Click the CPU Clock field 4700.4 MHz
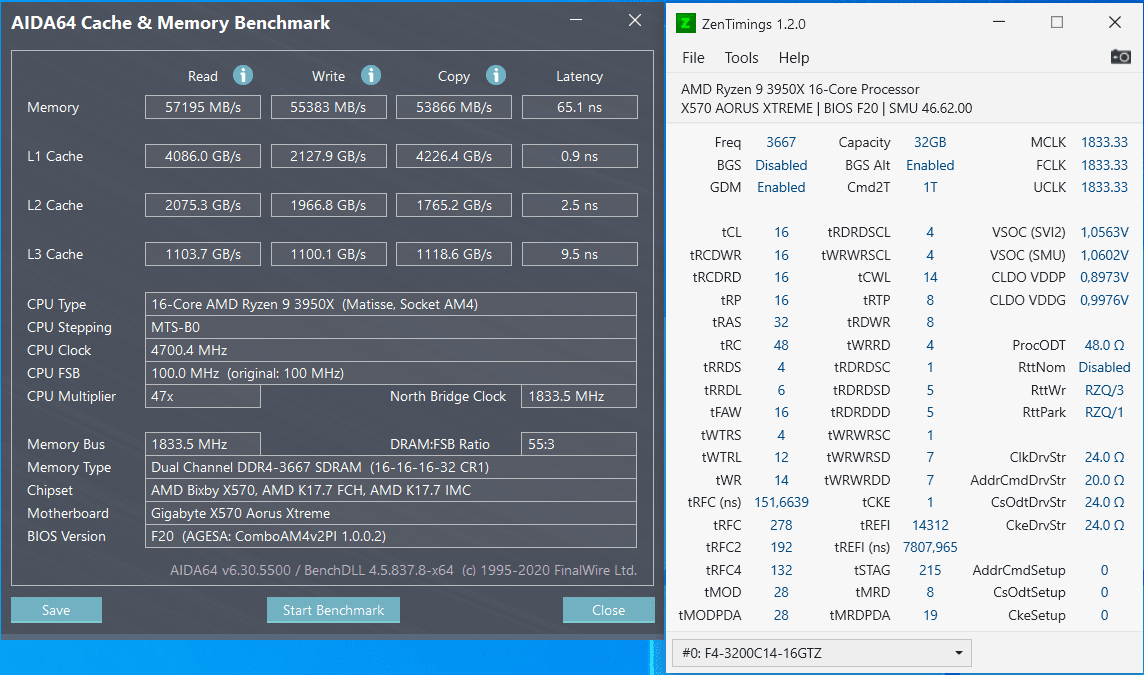The width and height of the screenshot is (1144, 675). tap(390, 350)
